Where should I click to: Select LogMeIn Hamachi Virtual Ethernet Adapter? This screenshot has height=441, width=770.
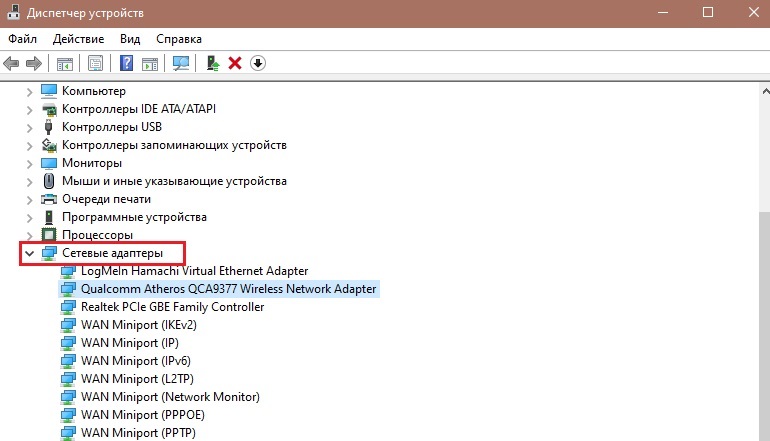(x=194, y=271)
